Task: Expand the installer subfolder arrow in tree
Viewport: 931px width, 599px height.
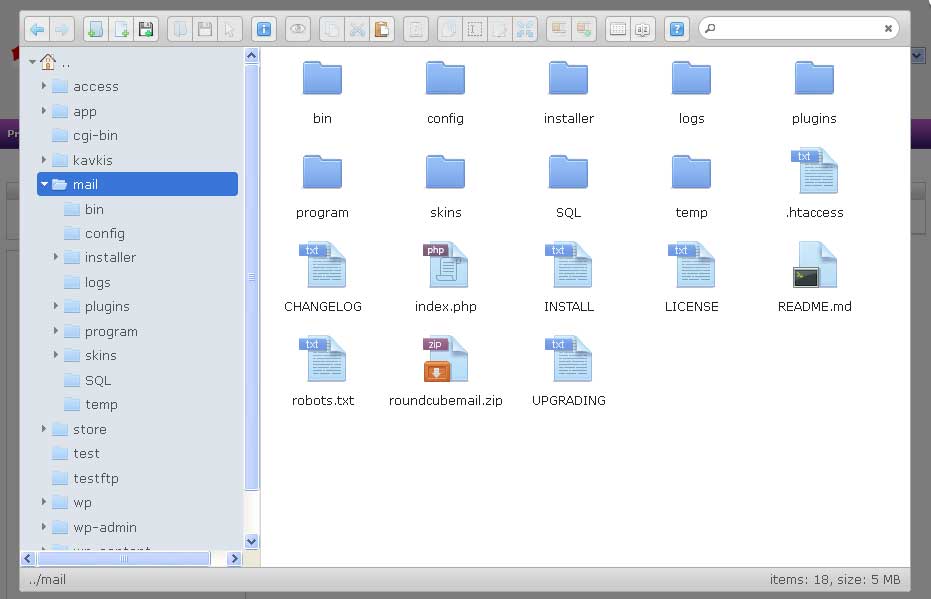Action: click(x=55, y=257)
